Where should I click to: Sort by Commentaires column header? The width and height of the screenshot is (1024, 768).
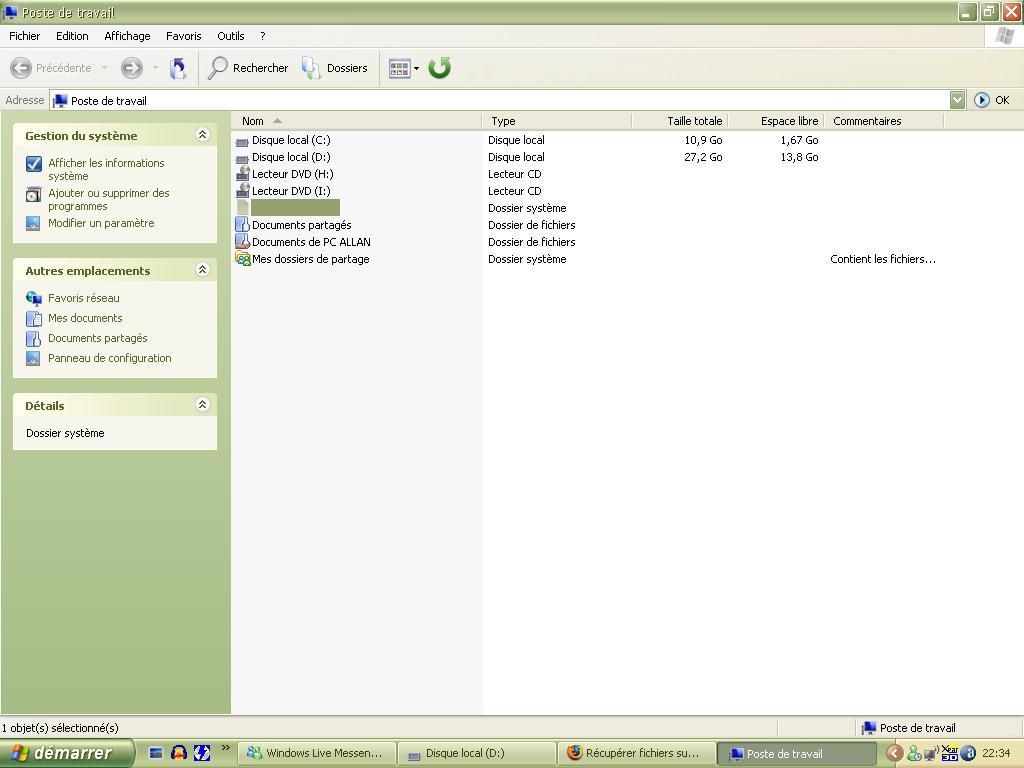pos(884,121)
